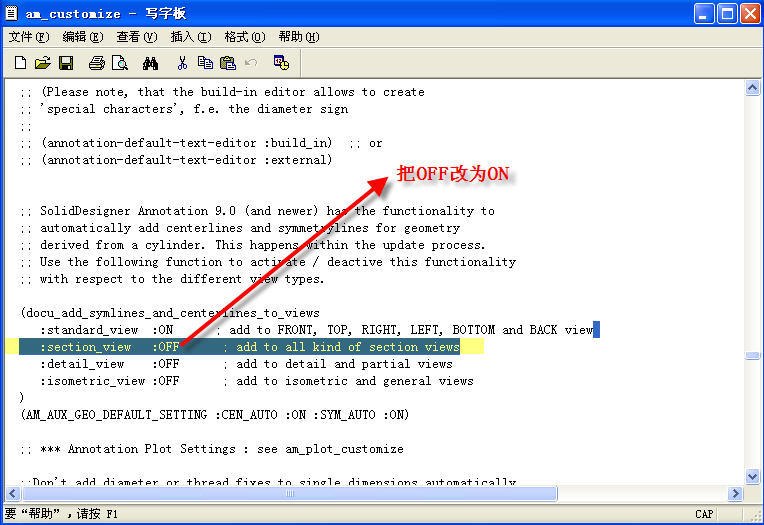Click the :standard_view keyword
This screenshot has width=764, height=525.
tap(89, 330)
